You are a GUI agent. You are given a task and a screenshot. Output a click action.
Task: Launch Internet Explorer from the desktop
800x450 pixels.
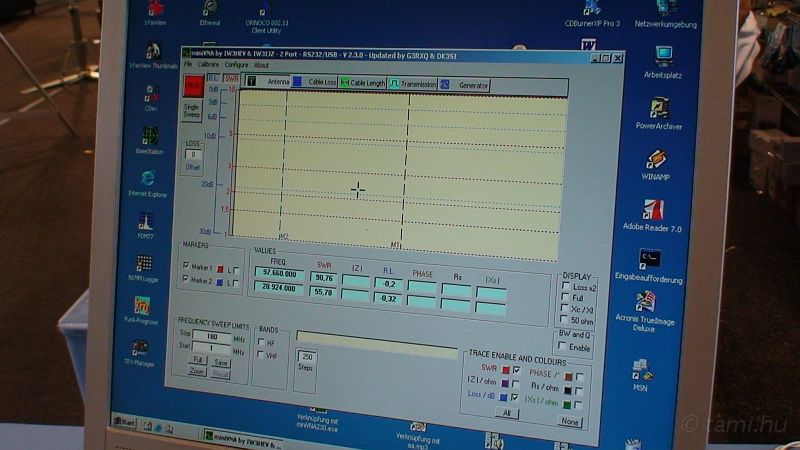(148, 179)
